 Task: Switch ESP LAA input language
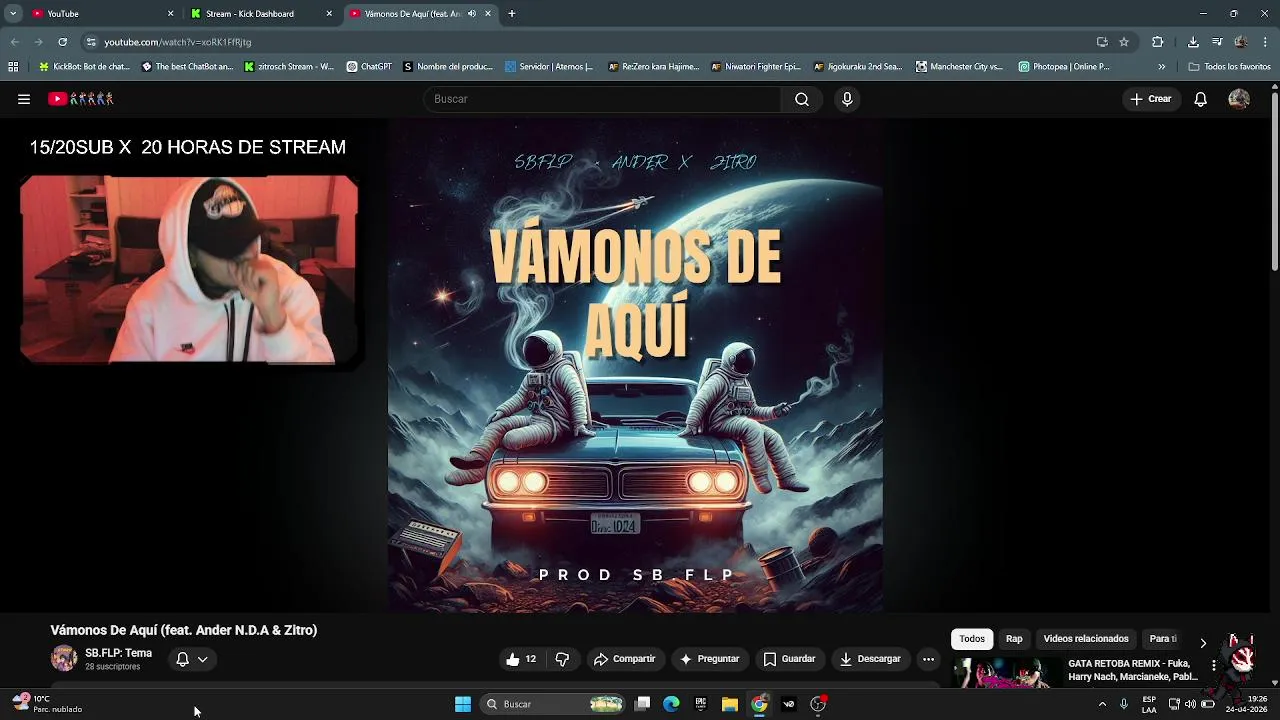1149,704
